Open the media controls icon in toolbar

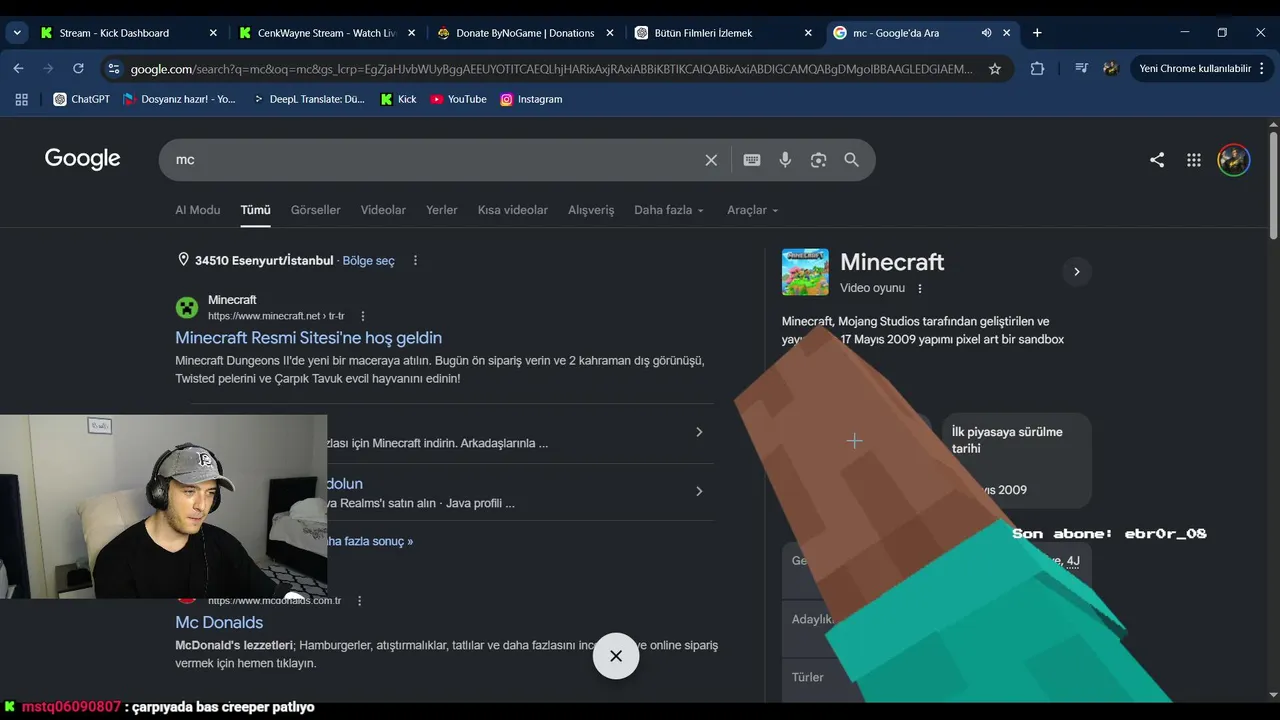point(1081,69)
